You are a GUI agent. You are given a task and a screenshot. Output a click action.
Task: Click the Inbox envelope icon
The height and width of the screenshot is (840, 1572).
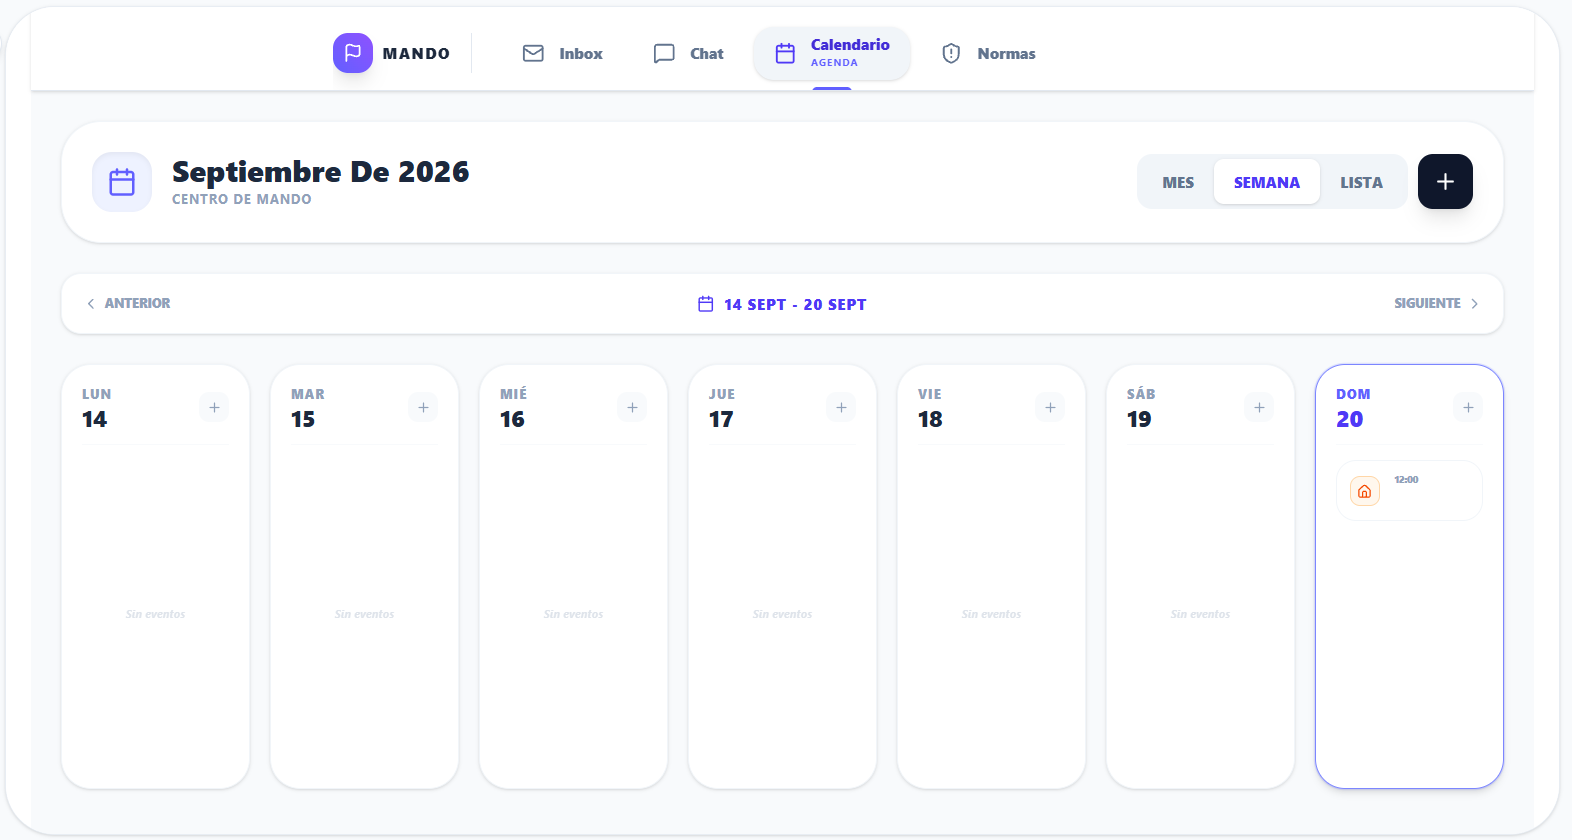tap(533, 53)
